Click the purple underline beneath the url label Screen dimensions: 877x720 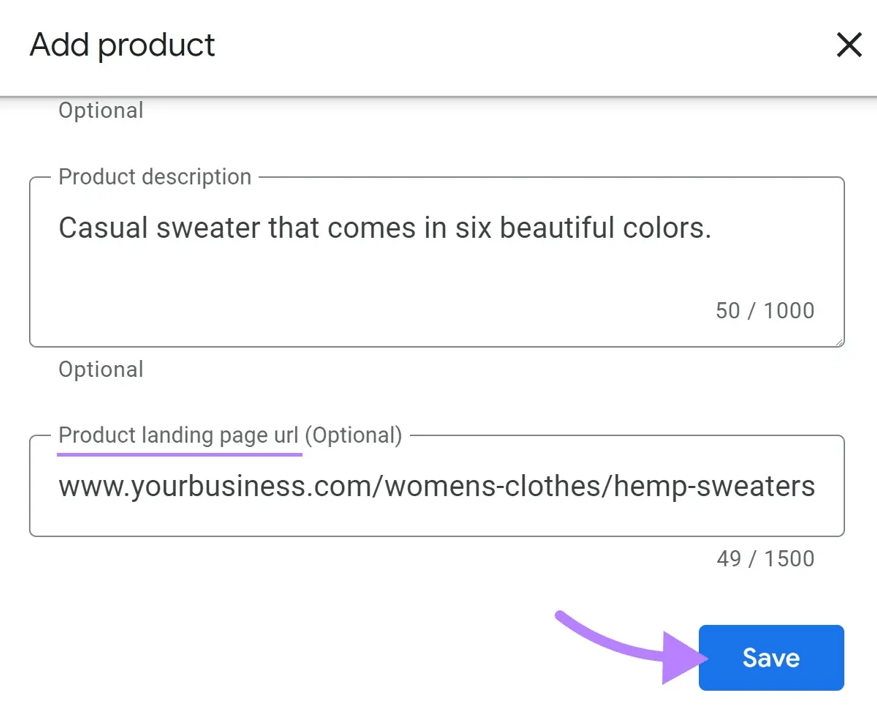(x=180, y=454)
